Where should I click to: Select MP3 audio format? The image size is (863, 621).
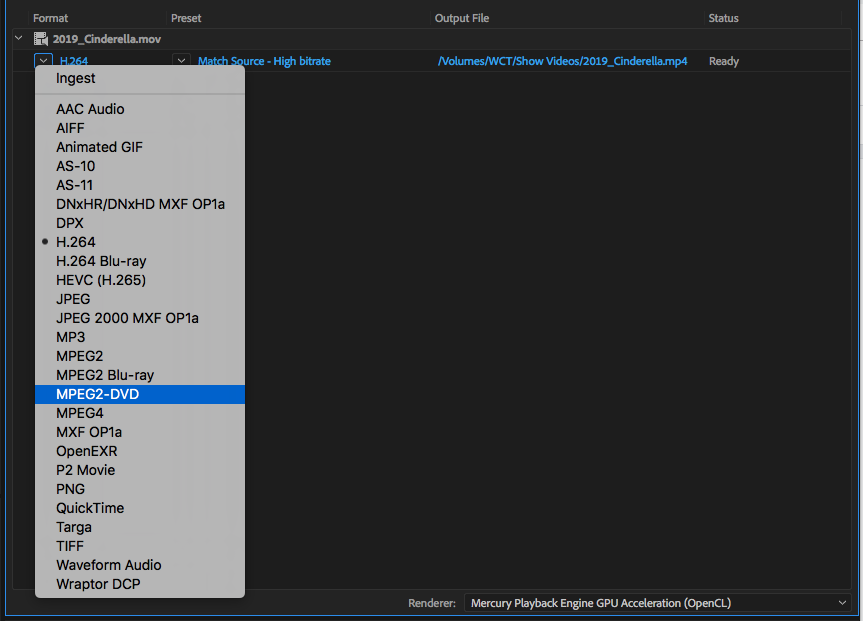70,337
